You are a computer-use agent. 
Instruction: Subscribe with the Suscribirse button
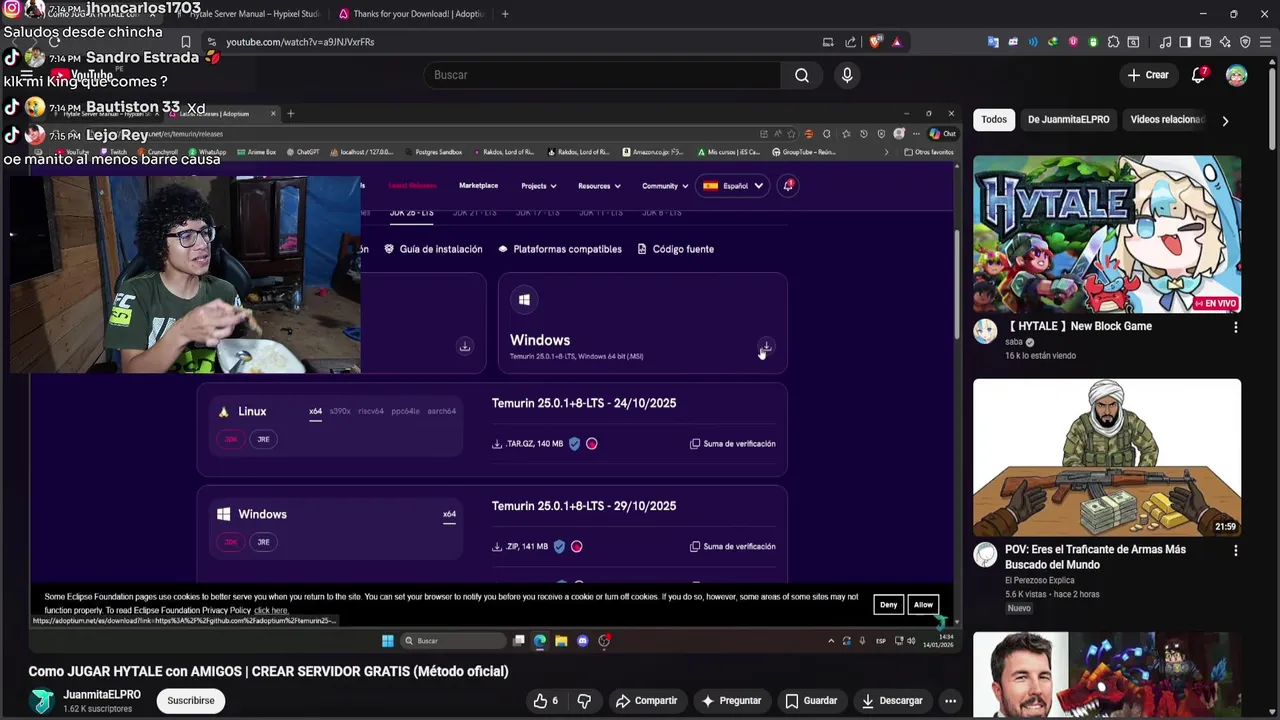[191, 701]
